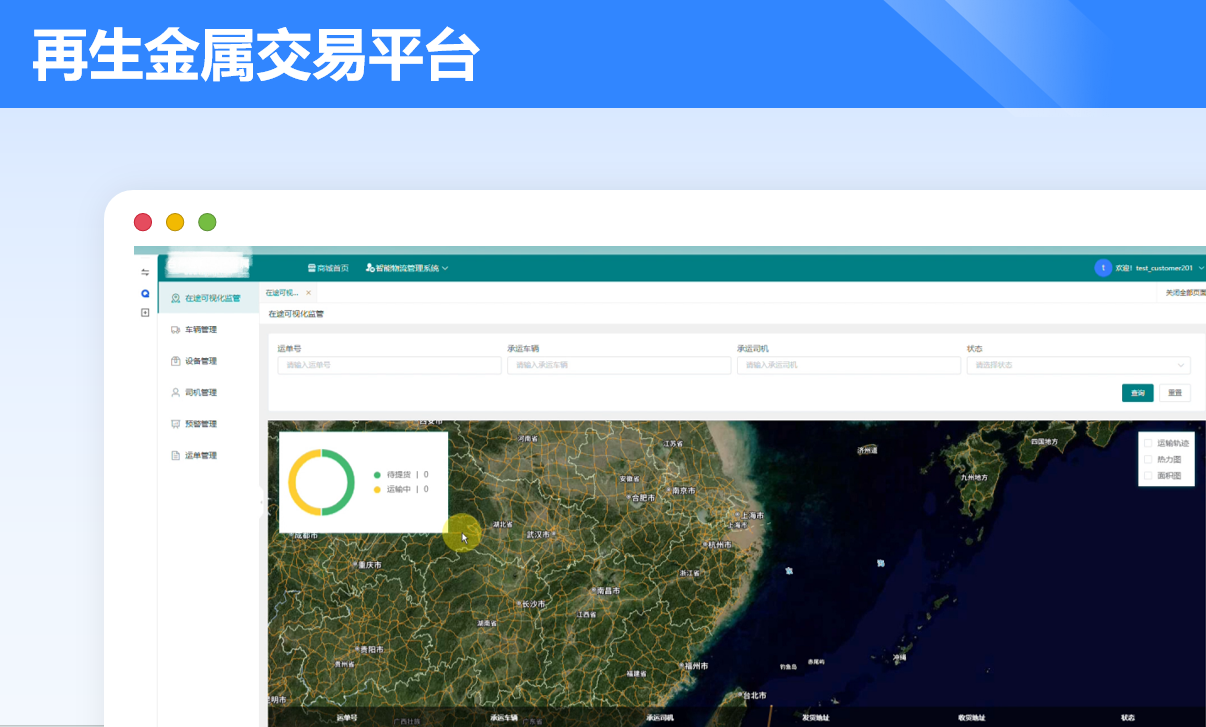Click the truck icon for 车辆管理
Image resolution: width=1206 pixels, height=727 pixels.
(176, 329)
